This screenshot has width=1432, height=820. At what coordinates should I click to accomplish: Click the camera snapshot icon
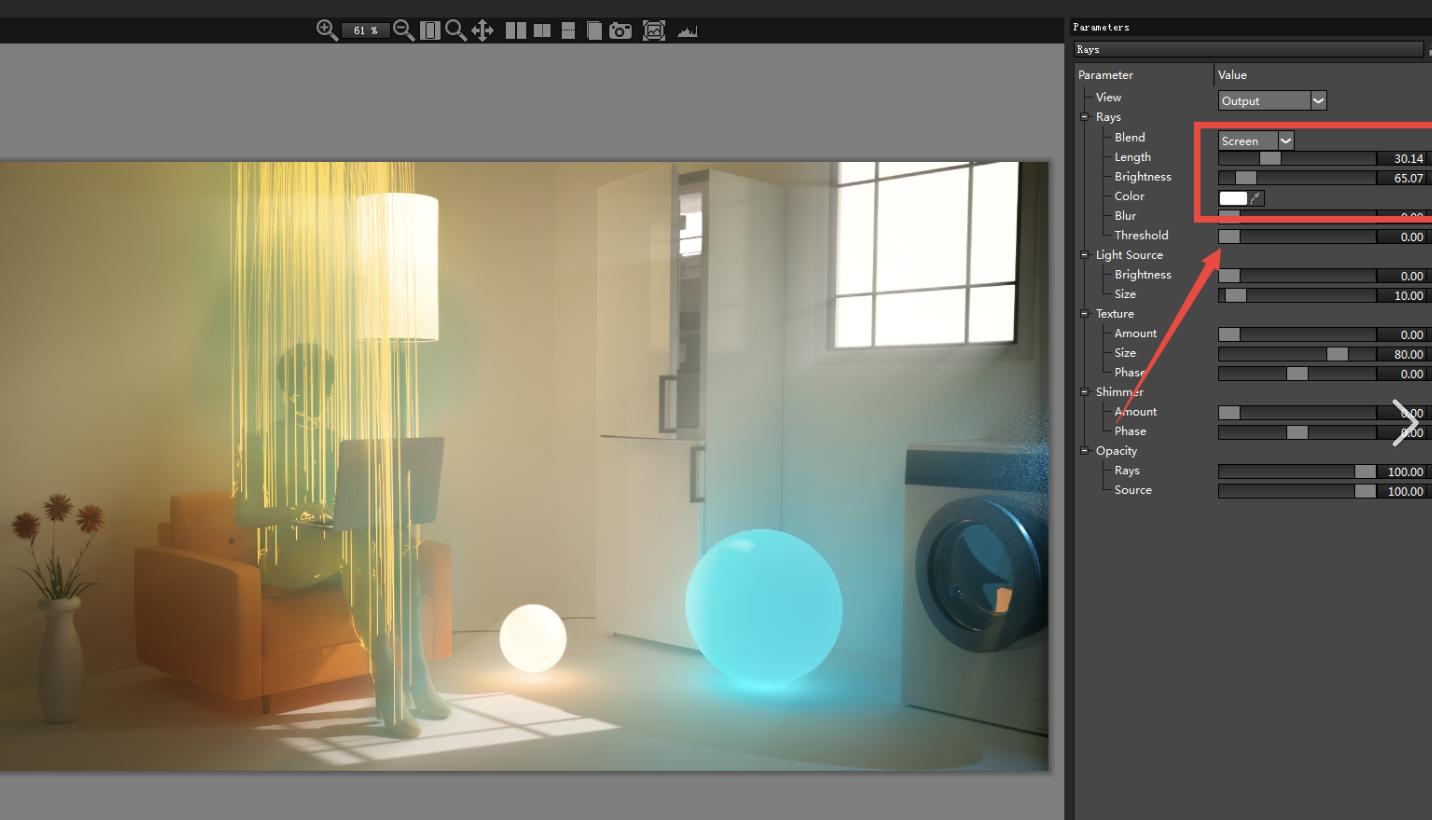click(x=621, y=30)
